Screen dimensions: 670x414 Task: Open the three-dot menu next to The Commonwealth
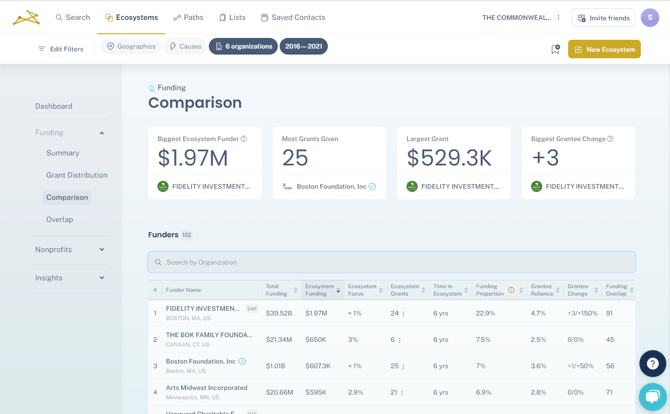[x=559, y=18]
